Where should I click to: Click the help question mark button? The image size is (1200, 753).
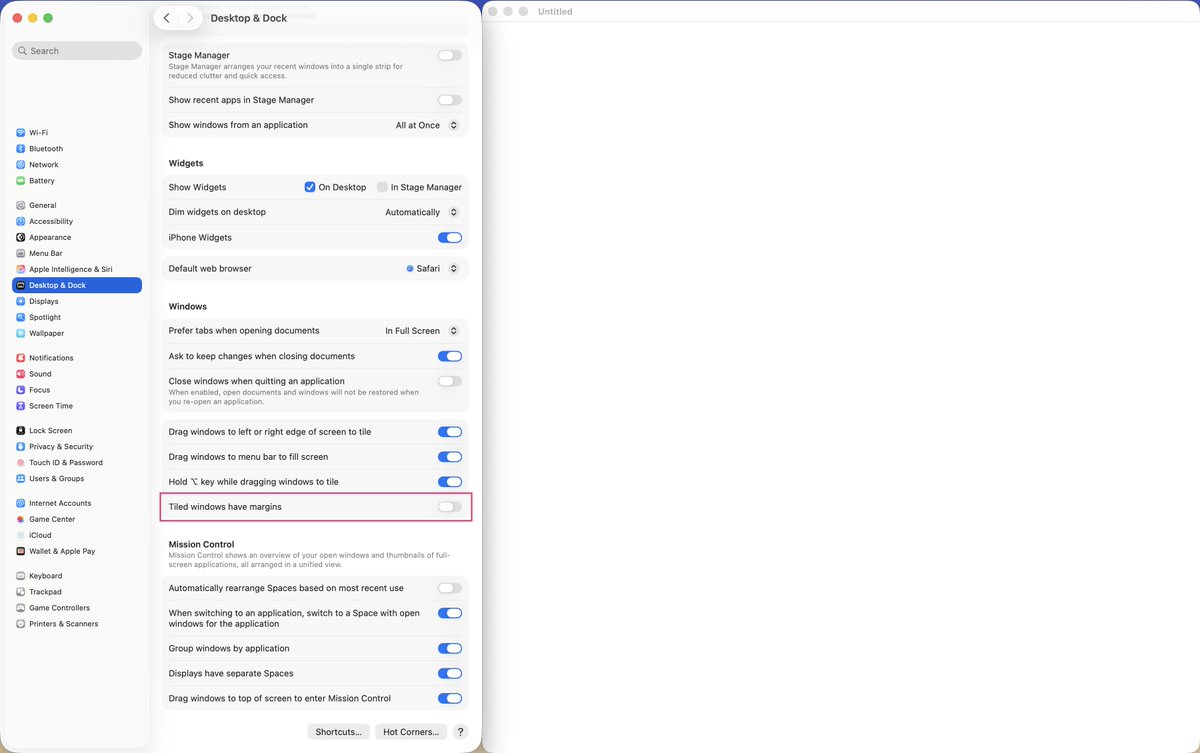pyautogui.click(x=460, y=732)
